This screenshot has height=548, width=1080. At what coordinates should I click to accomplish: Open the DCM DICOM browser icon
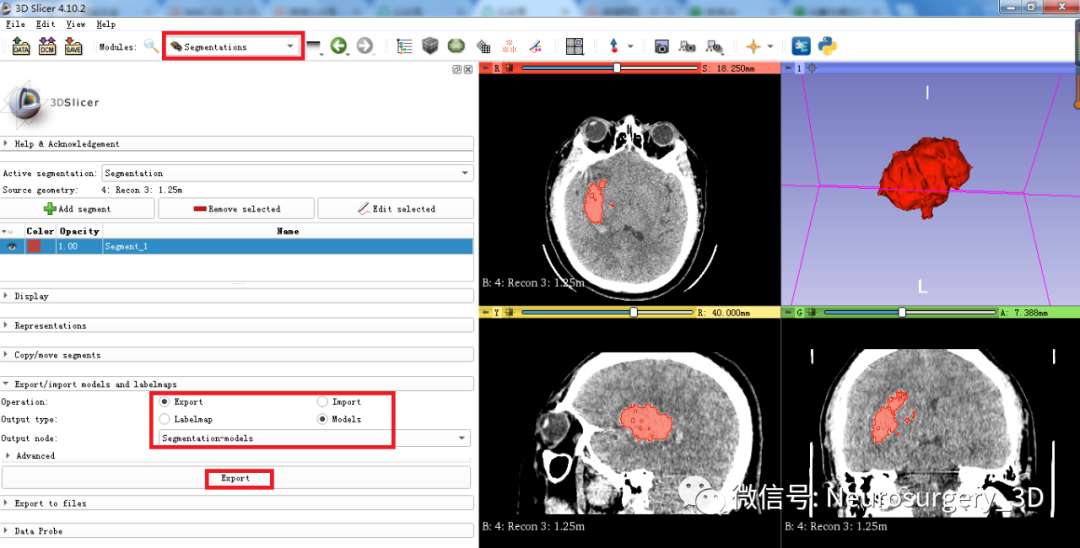[x=47, y=47]
